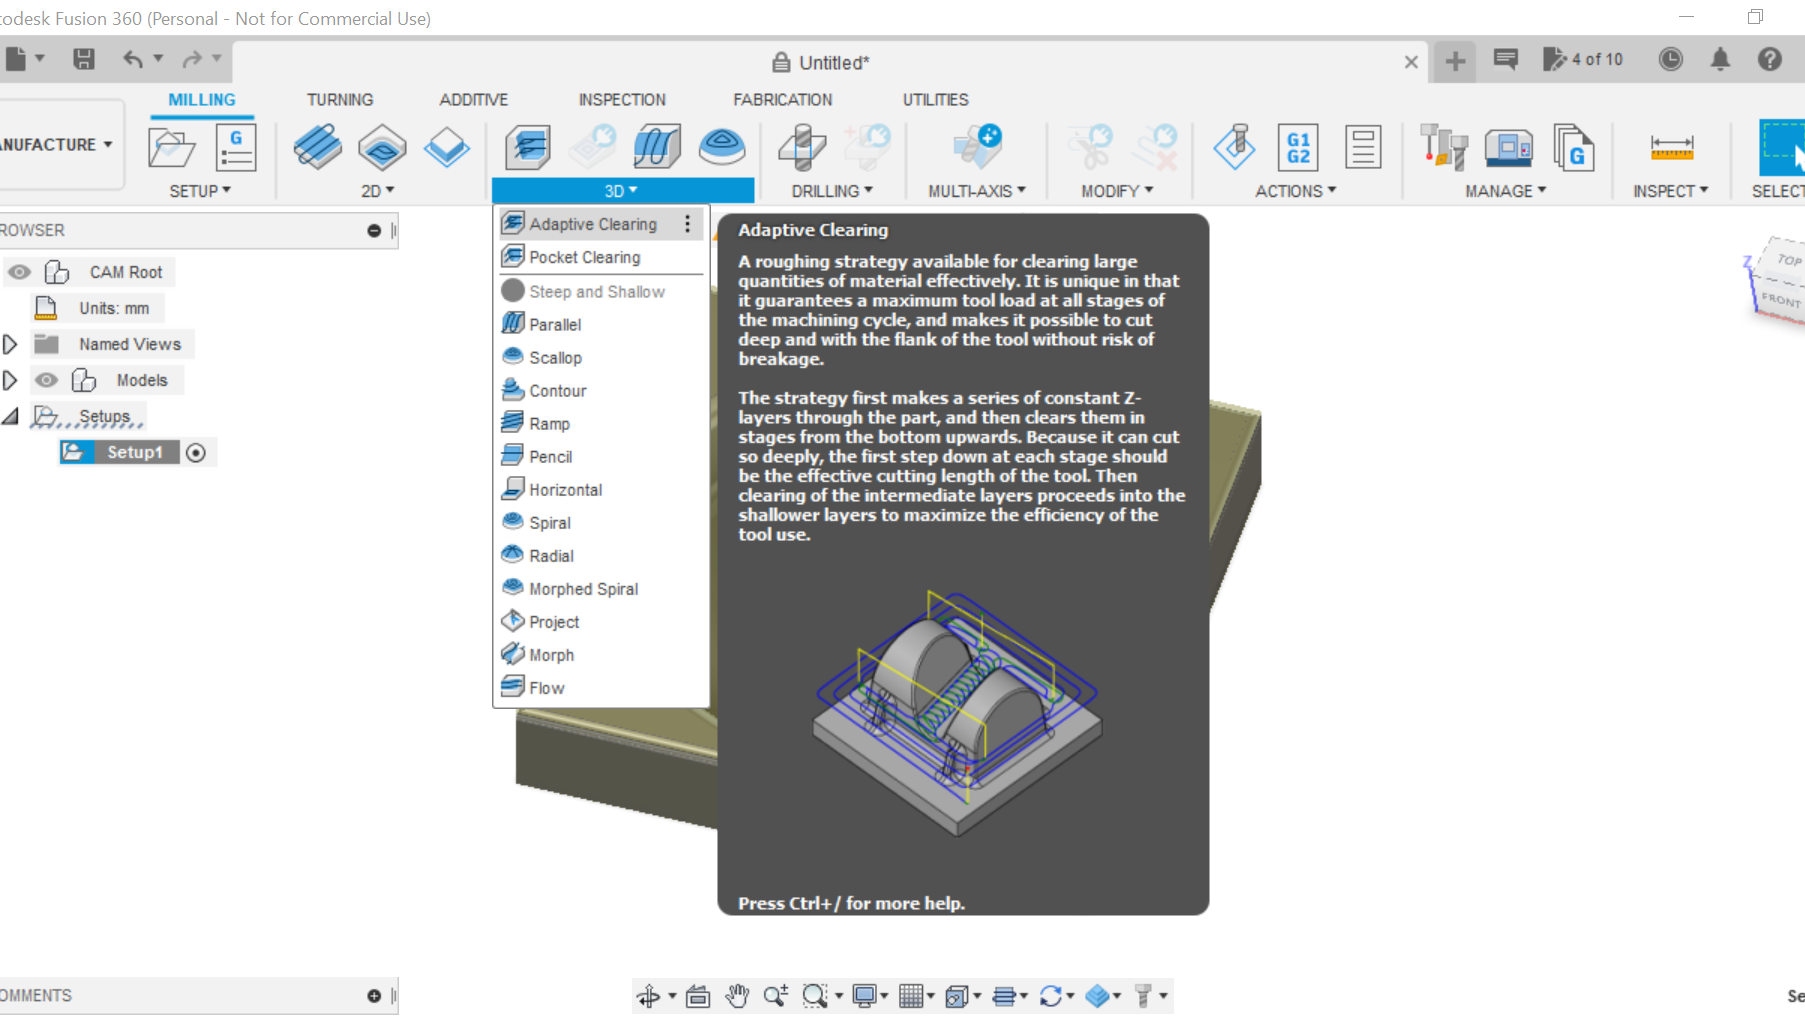The image size is (1805, 1016).
Task: Select the Pan tool in the navigation bar
Action: 737,995
